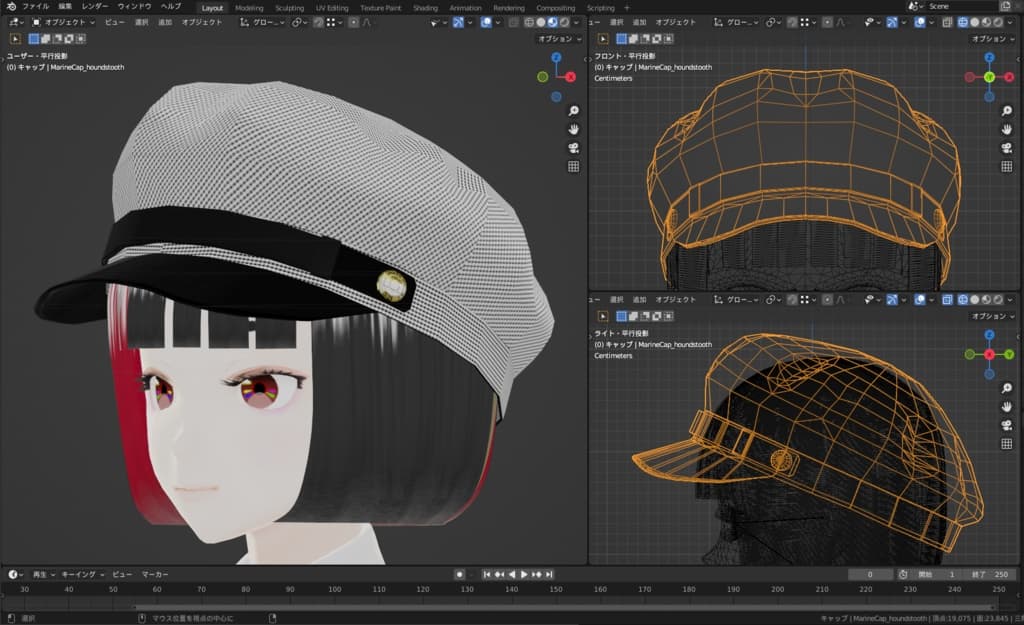Switch perspective/orthographic grid icon in right-side viewport

(x=1007, y=443)
